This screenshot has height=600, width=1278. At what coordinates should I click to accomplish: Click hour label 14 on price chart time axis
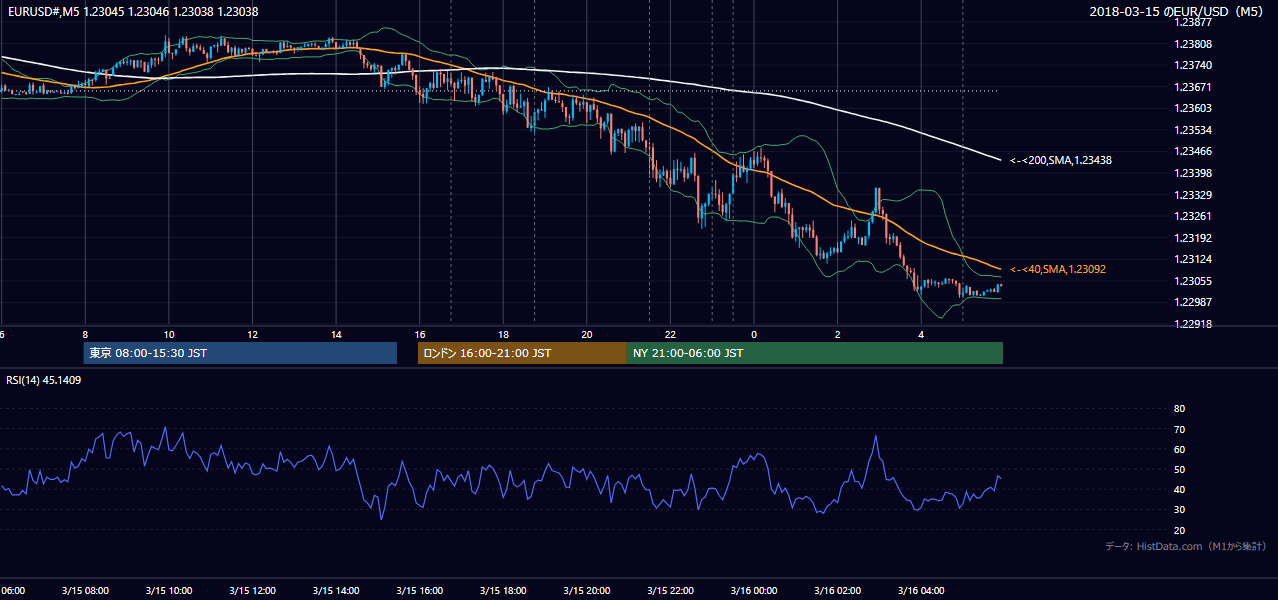coord(336,334)
